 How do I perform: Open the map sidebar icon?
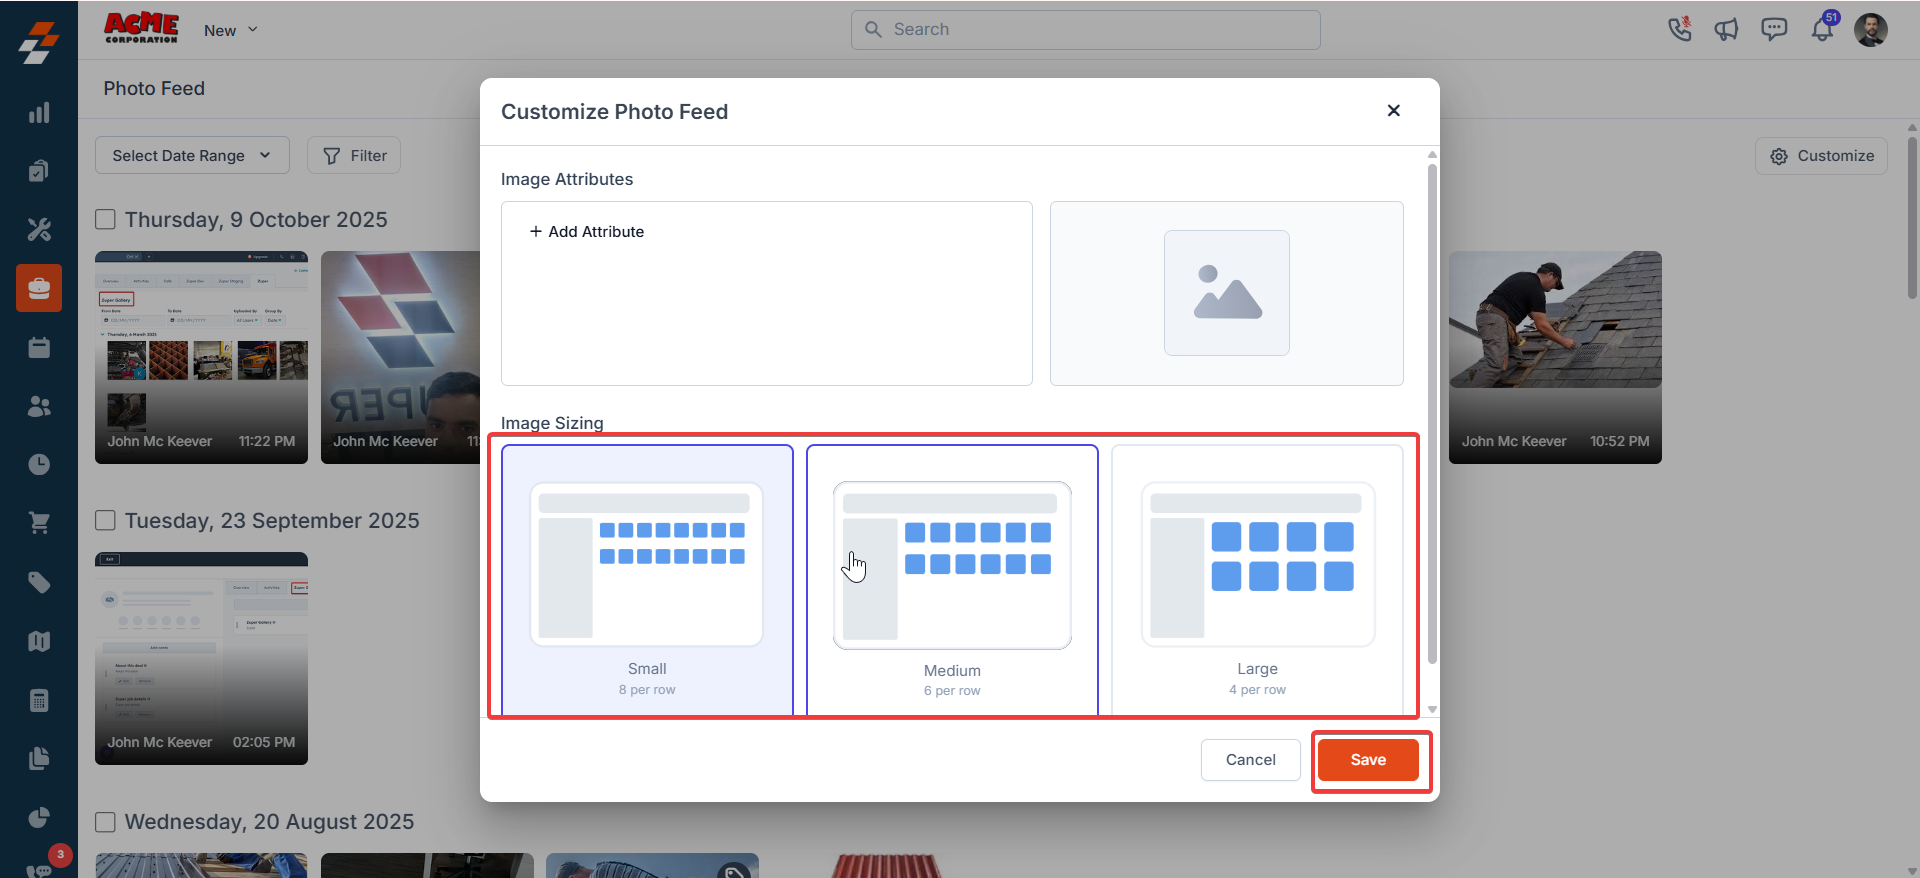click(39, 641)
